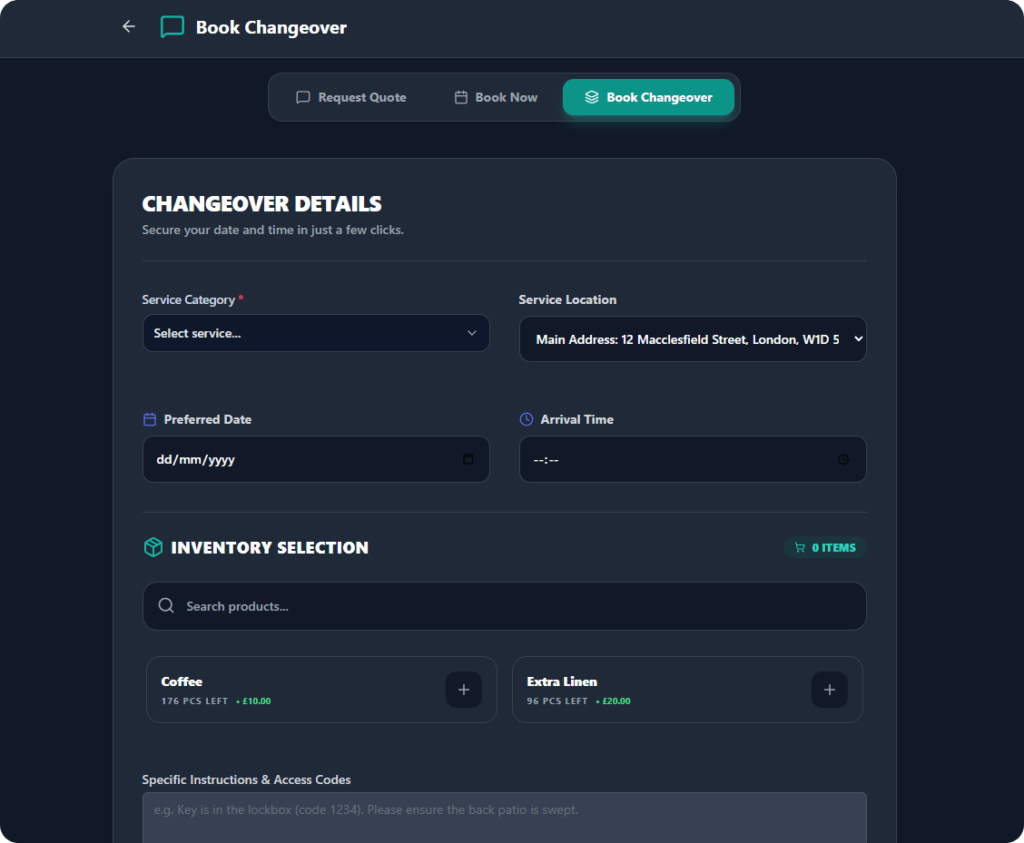Click the chat bubble icon beside title

click(172, 27)
